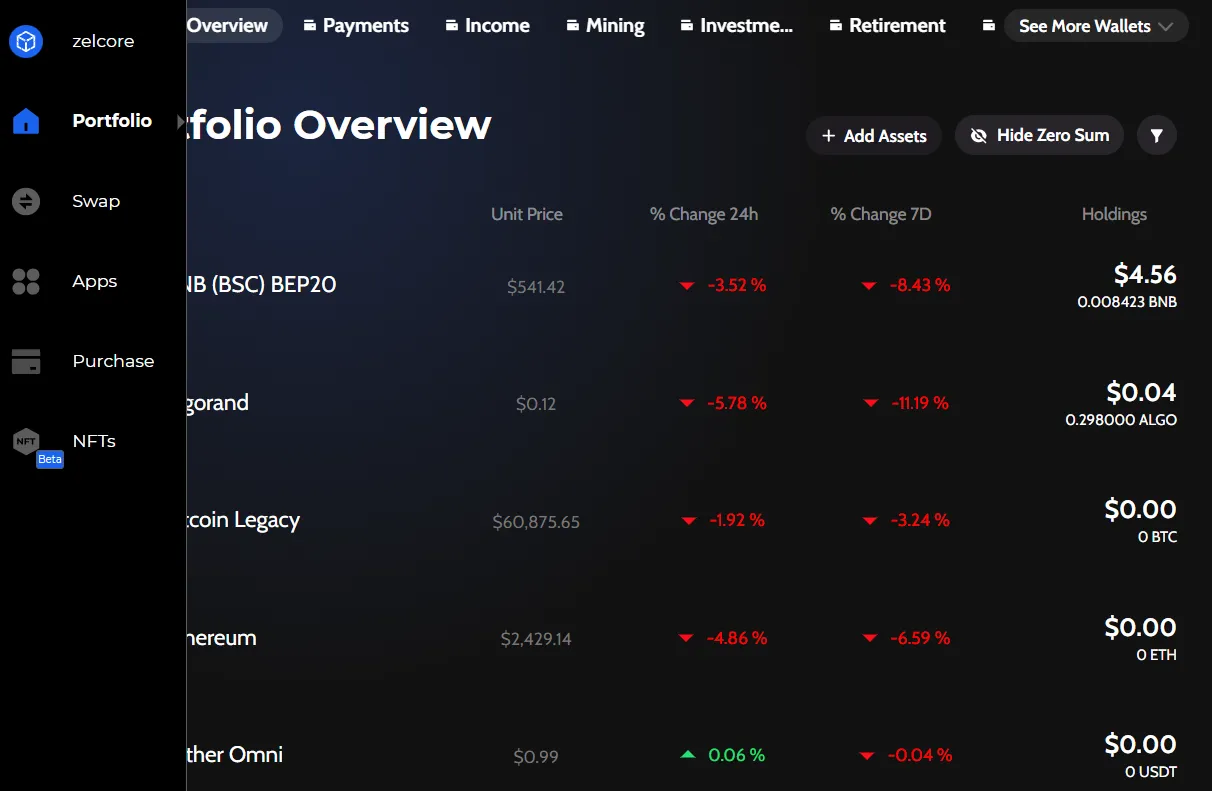Click the $60,875.65 unit price
This screenshot has width=1212, height=791.
click(536, 522)
